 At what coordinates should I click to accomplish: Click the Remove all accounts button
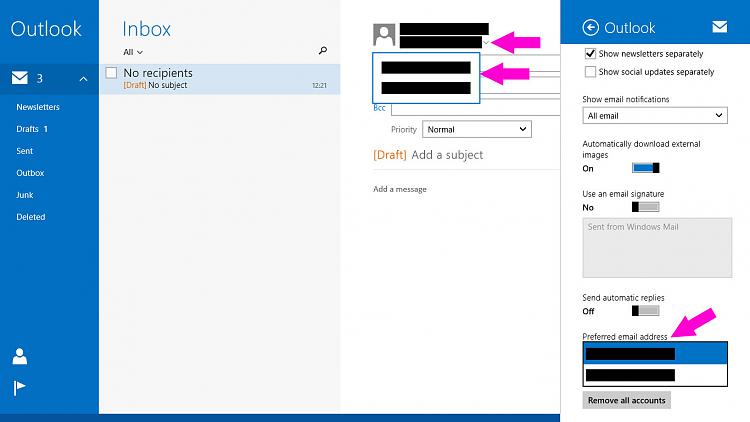point(627,400)
